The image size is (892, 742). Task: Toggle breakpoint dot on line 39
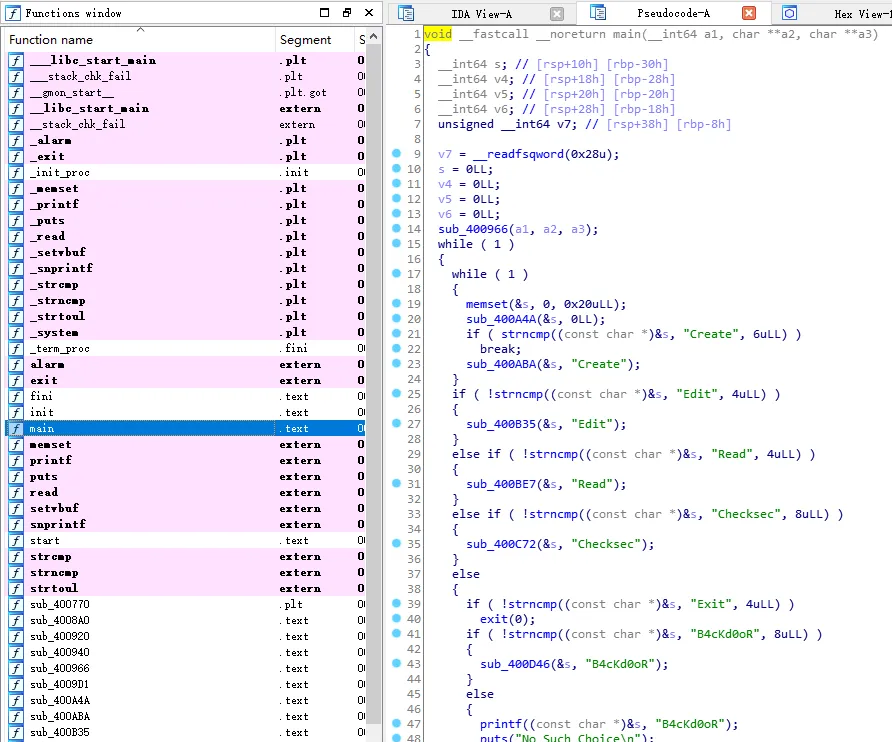click(x=397, y=603)
